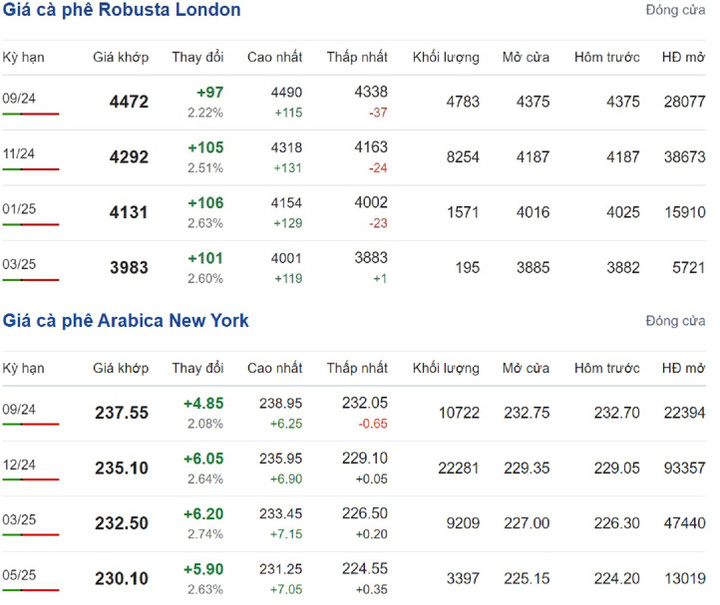Viewport: 720px width, 605px height.
Task: Click 'Khối lượng' column header in Arabica table
Action: pyautogui.click(x=445, y=369)
